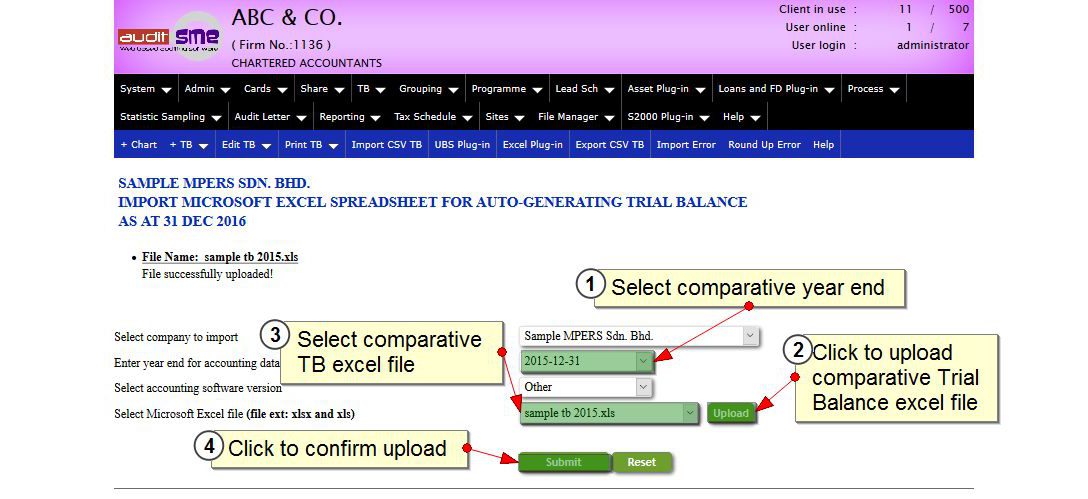The image size is (1088, 499).
Task: Expand the Edit TB dropdown
Action: (x=246, y=145)
